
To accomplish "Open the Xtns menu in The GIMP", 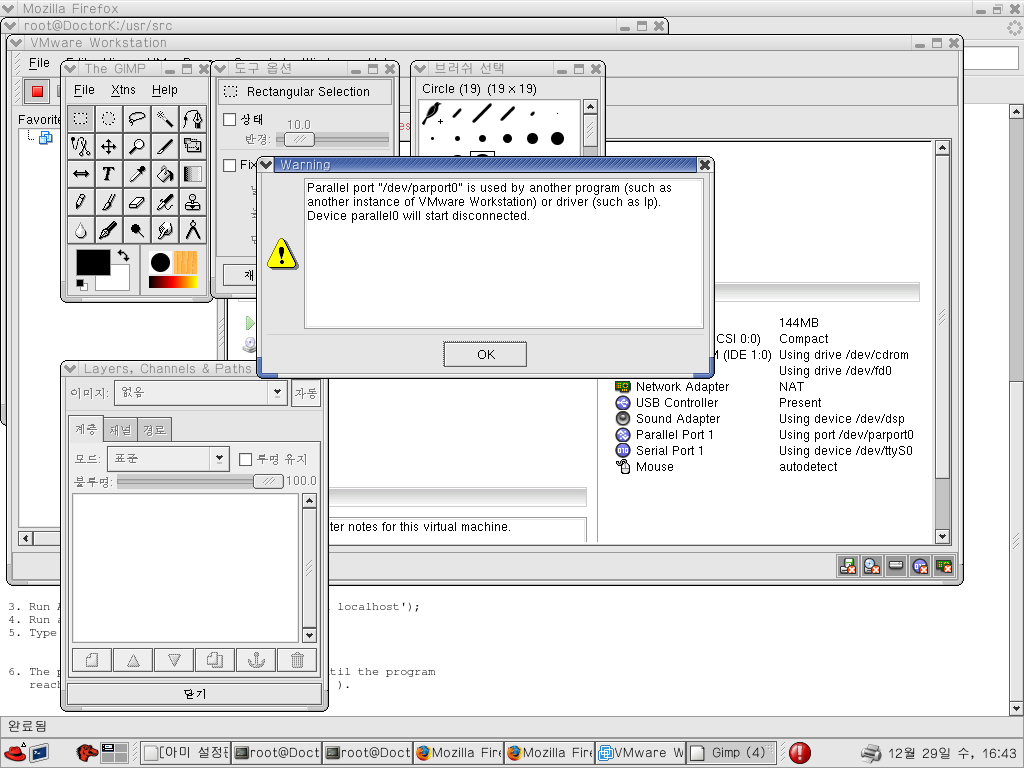I will coord(123,90).
